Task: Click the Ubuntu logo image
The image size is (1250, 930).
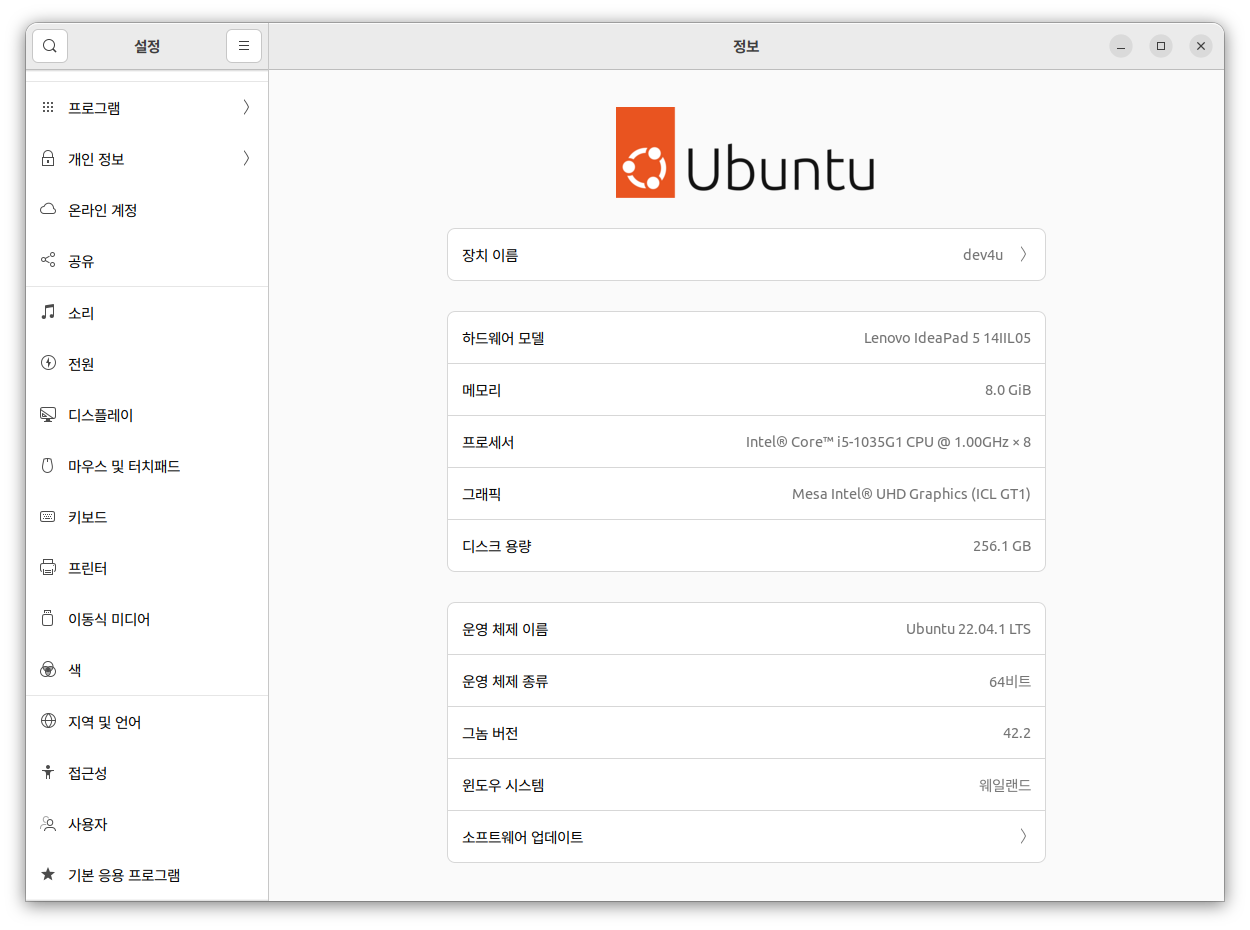Action: pos(745,152)
